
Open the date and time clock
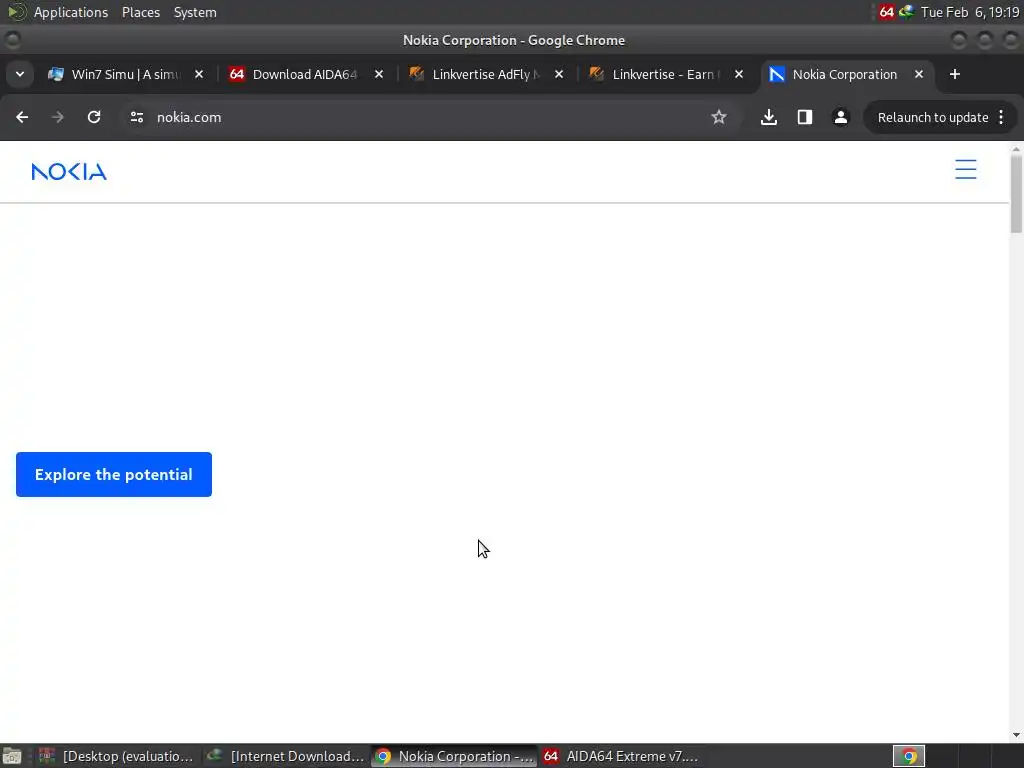970,12
